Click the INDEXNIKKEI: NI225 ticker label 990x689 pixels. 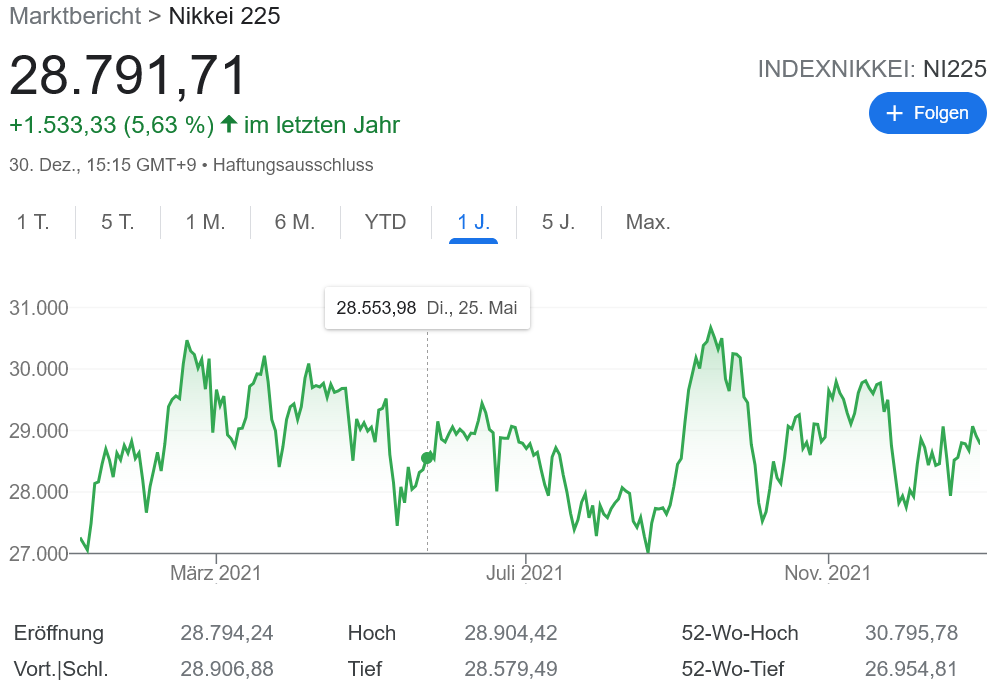click(872, 69)
